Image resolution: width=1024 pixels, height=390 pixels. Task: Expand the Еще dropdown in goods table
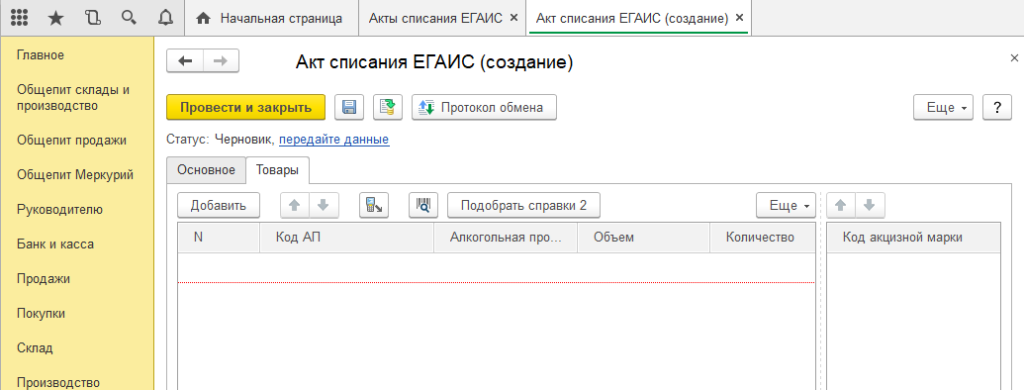pyautogui.click(x=786, y=205)
